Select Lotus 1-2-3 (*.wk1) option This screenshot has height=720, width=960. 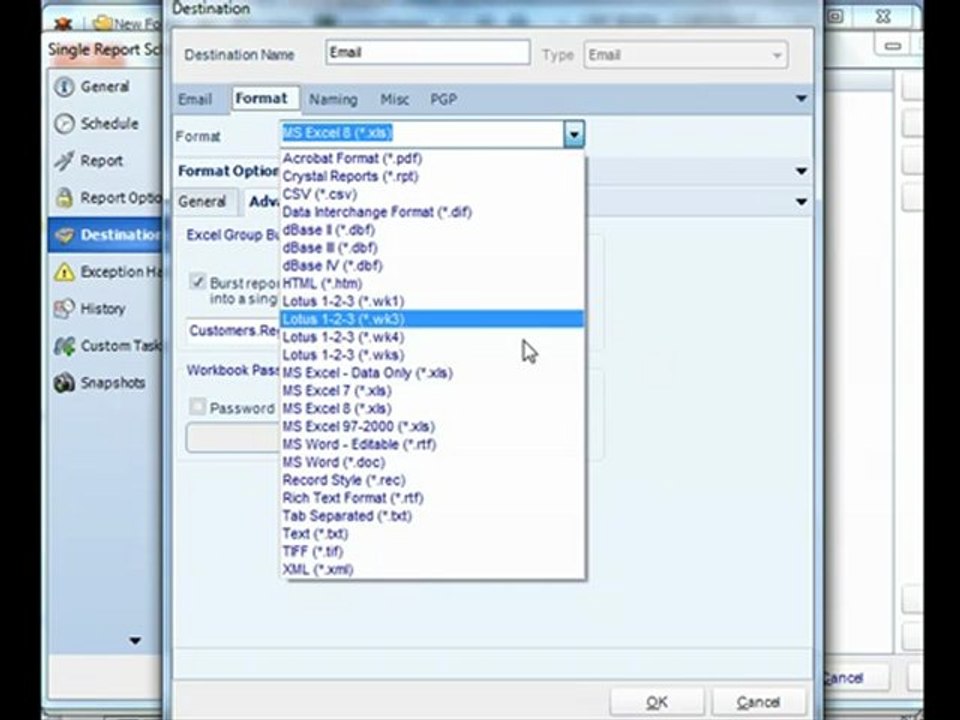pos(432,301)
